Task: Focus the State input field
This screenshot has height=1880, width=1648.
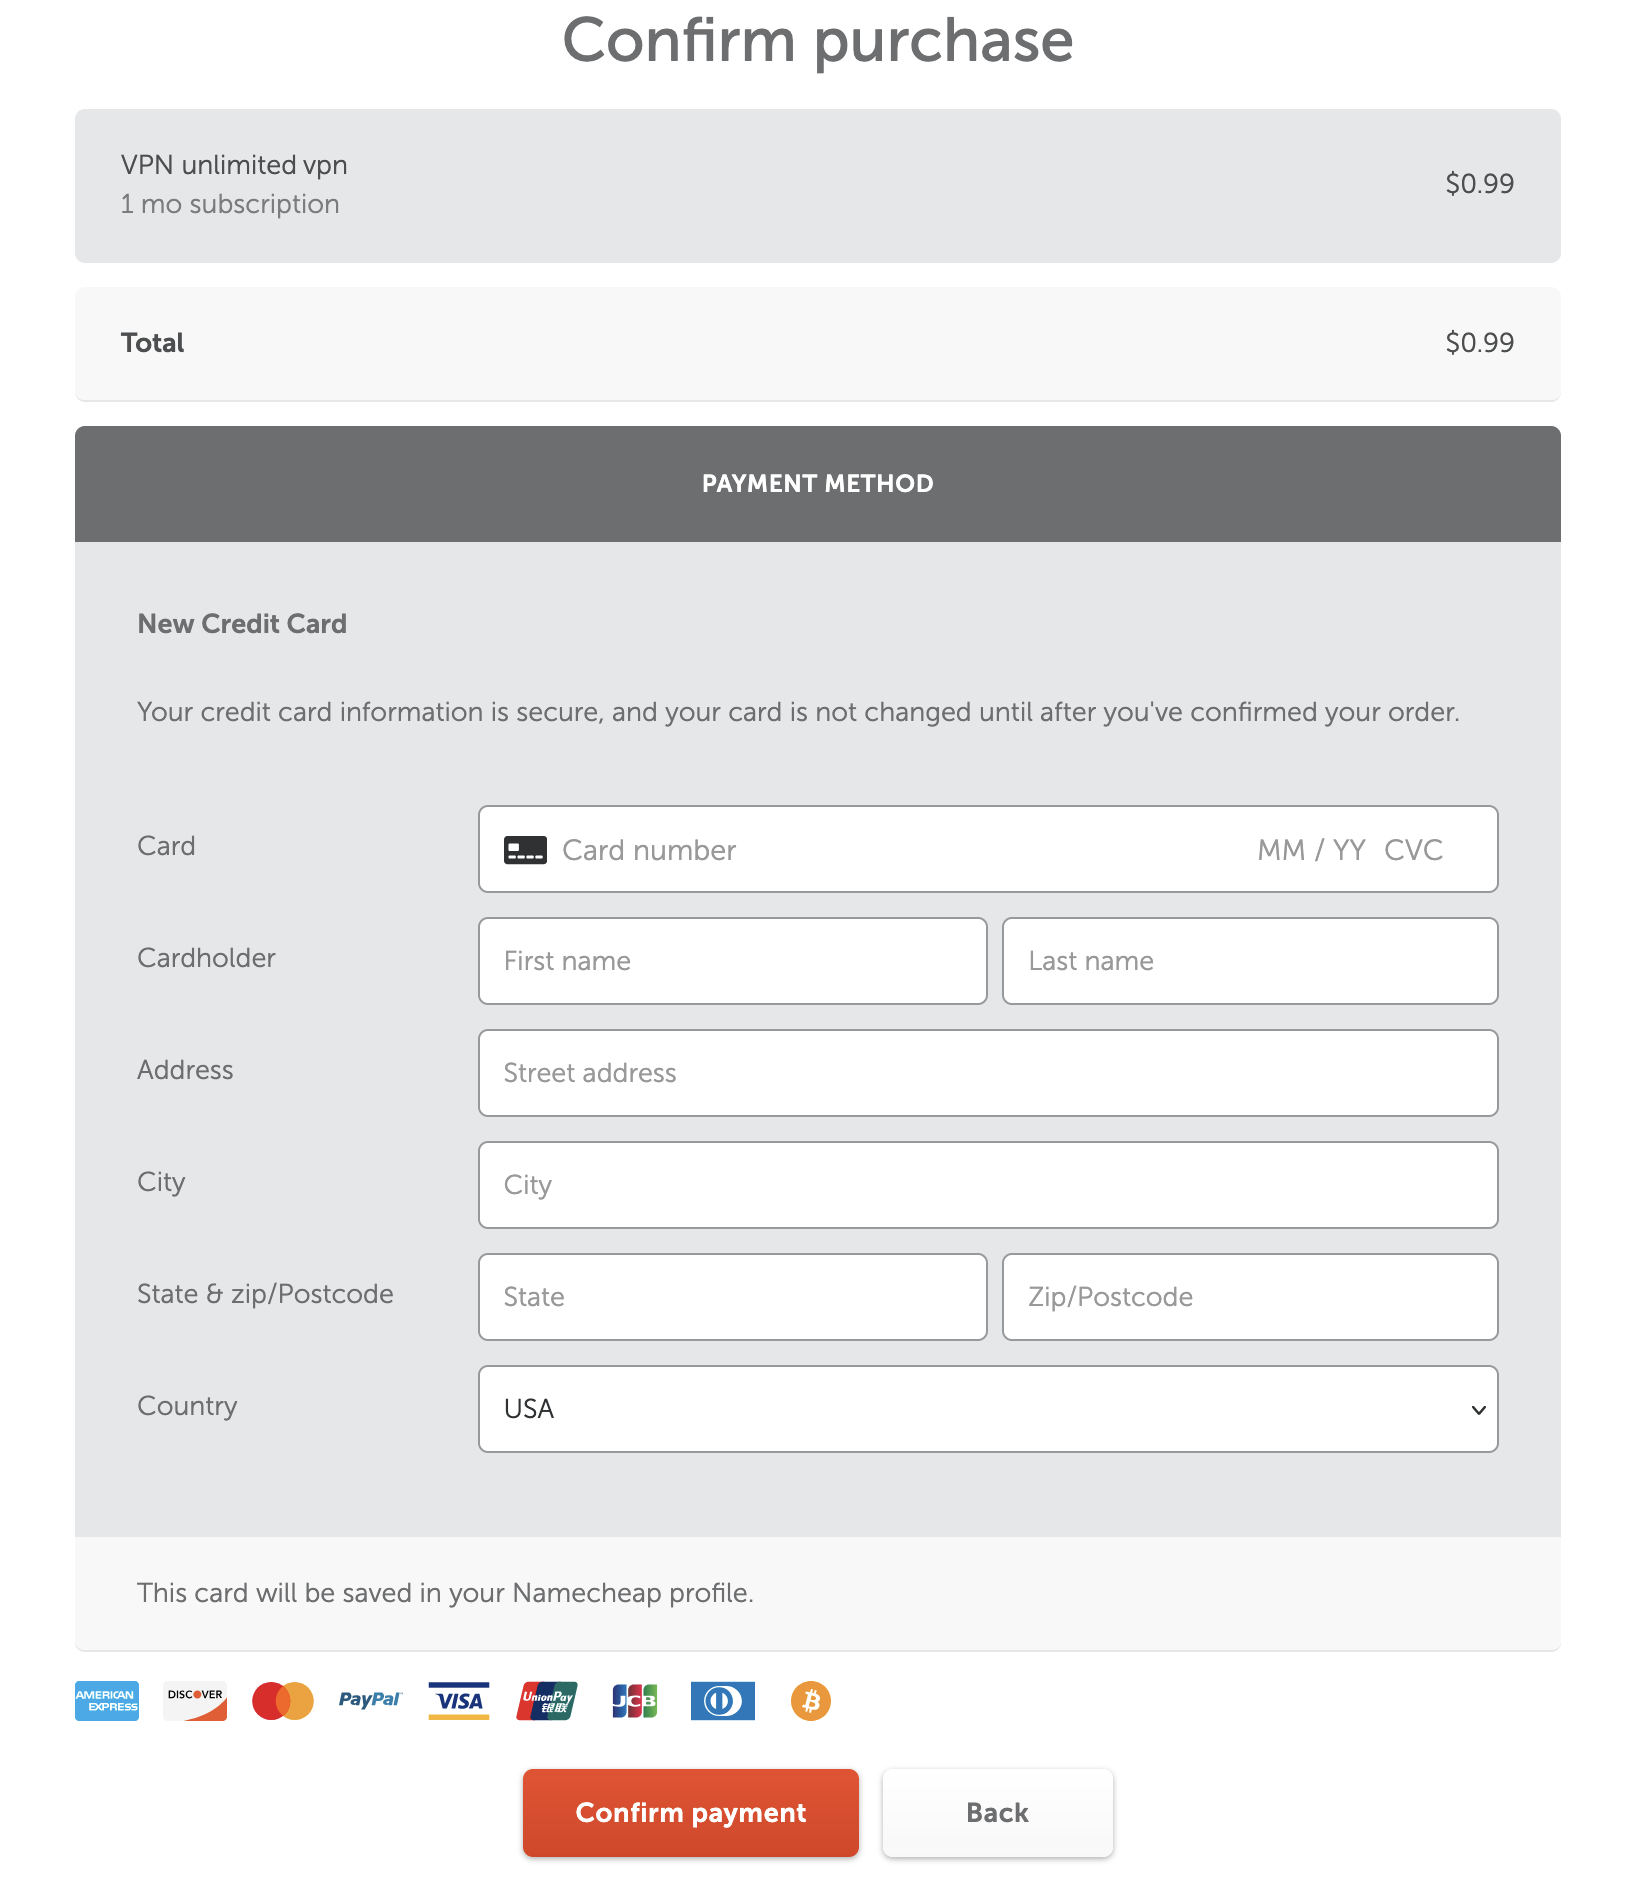Action: [733, 1297]
